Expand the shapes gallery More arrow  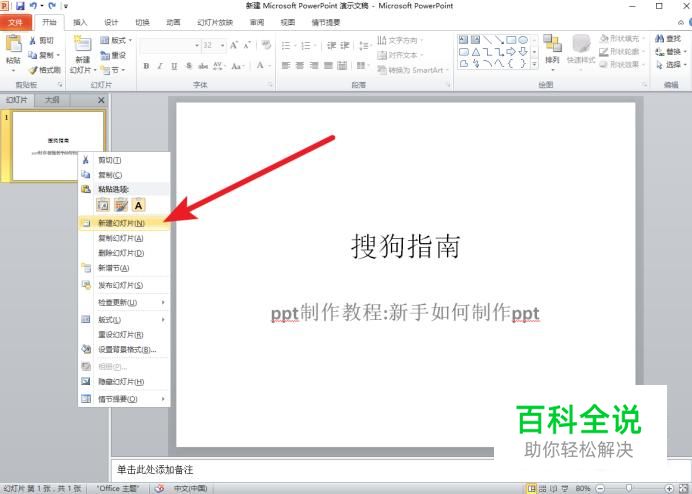click(x=534, y=64)
